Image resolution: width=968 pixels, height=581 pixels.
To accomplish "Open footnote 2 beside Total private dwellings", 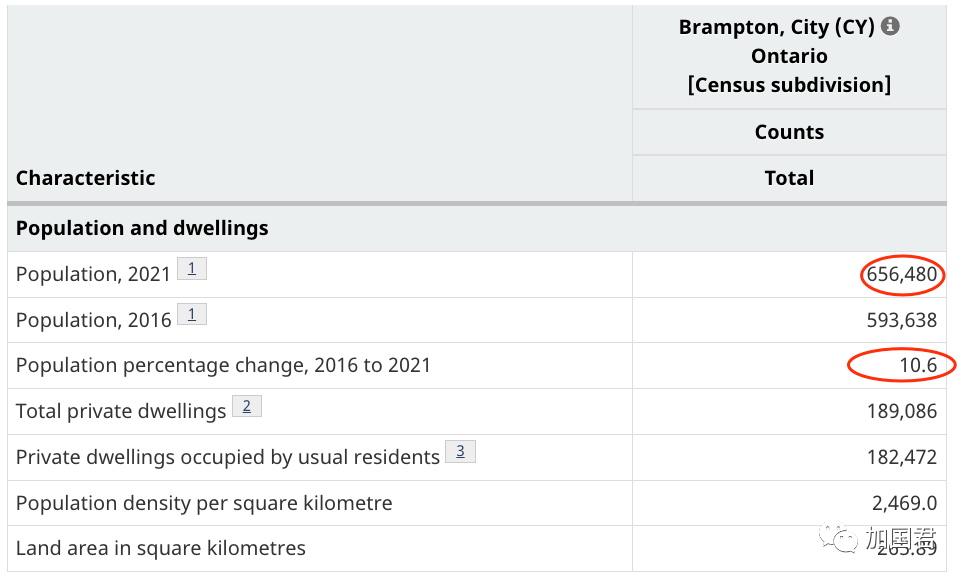I will (x=247, y=405).
